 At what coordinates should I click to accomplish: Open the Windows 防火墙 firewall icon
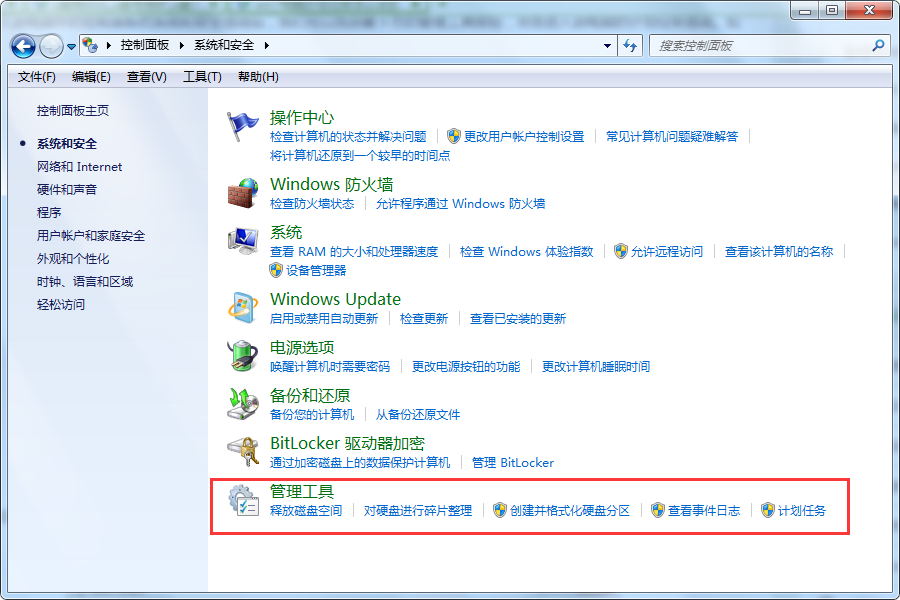243,193
